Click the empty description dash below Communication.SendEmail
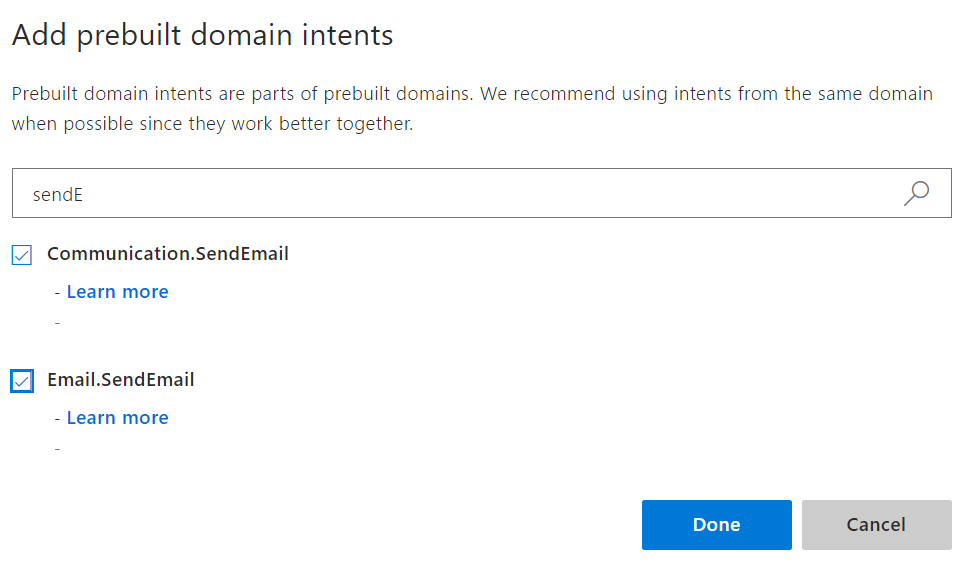This screenshot has width=976, height=569. pyautogui.click(x=57, y=322)
